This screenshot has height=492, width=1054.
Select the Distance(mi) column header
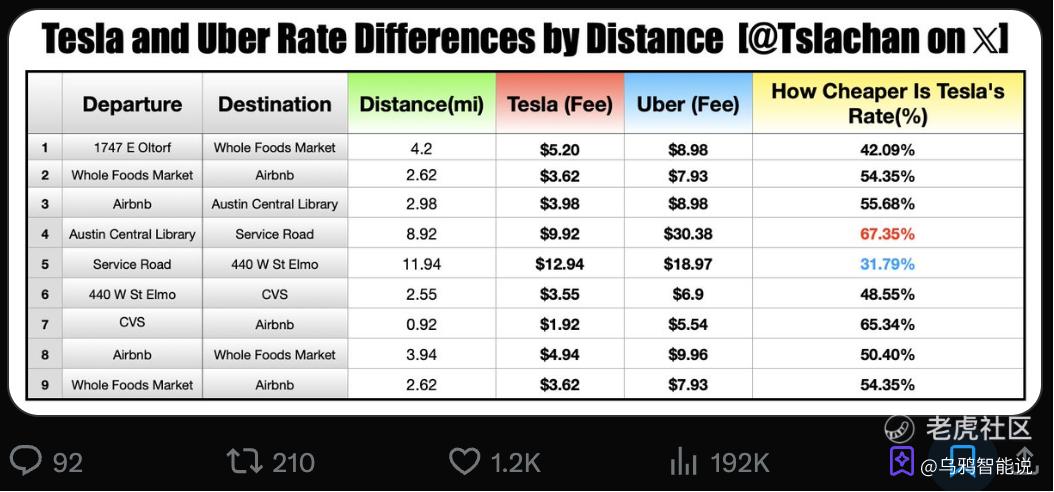click(x=421, y=104)
